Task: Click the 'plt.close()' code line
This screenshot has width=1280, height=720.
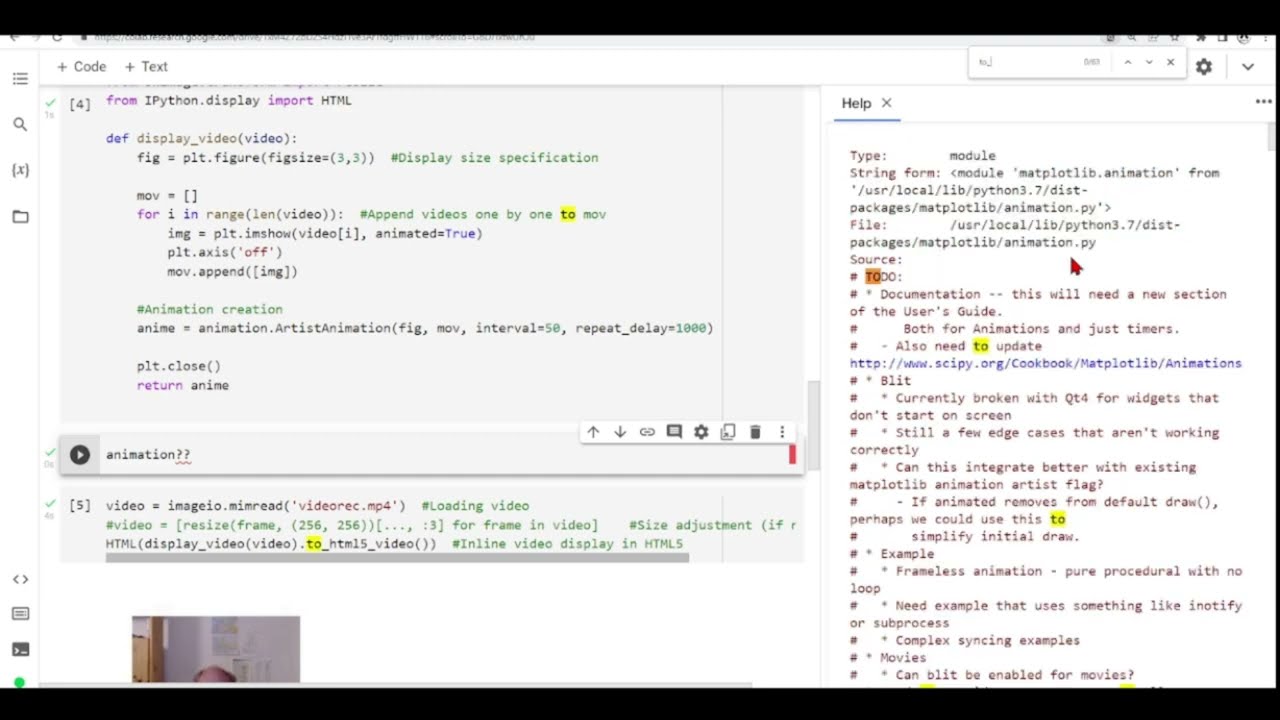Action: tap(179, 366)
